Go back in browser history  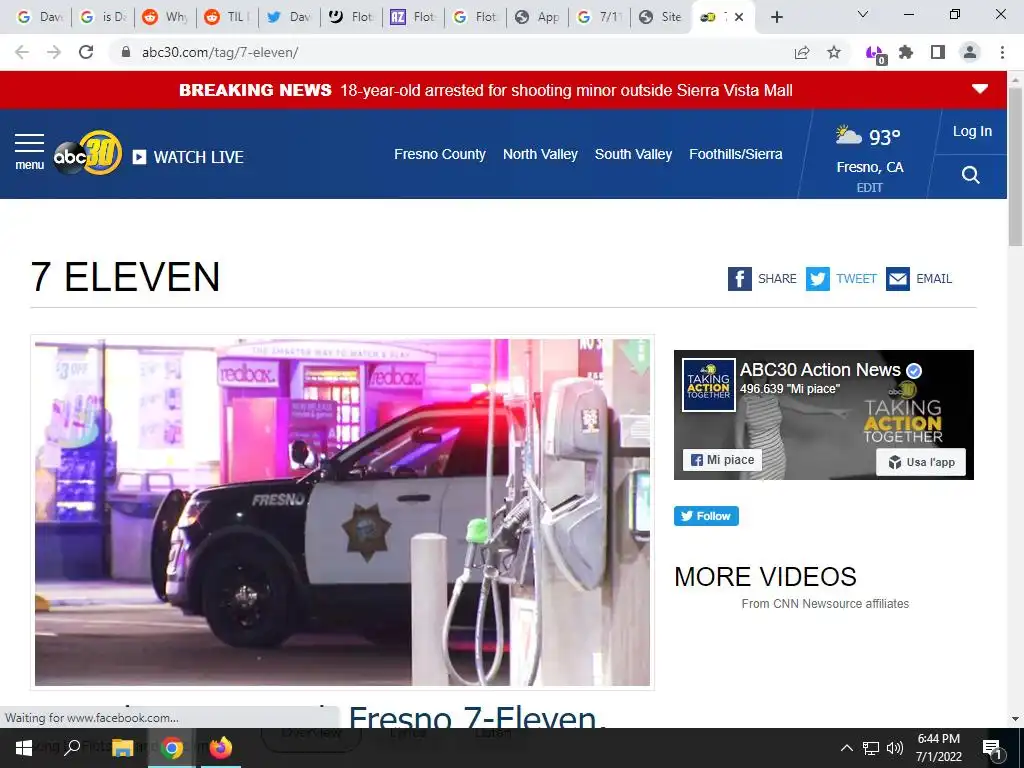pyautogui.click(x=22, y=52)
